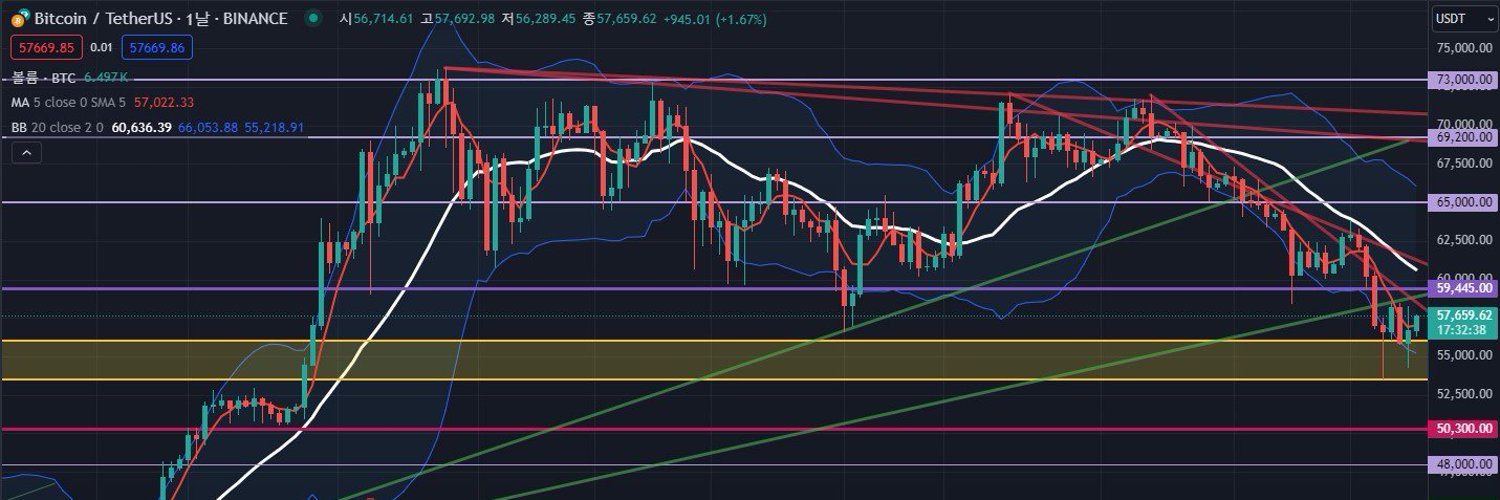The width and height of the screenshot is (1500, 500).
Task: Click the volume value 6.497K
Action: coord(107,77)
